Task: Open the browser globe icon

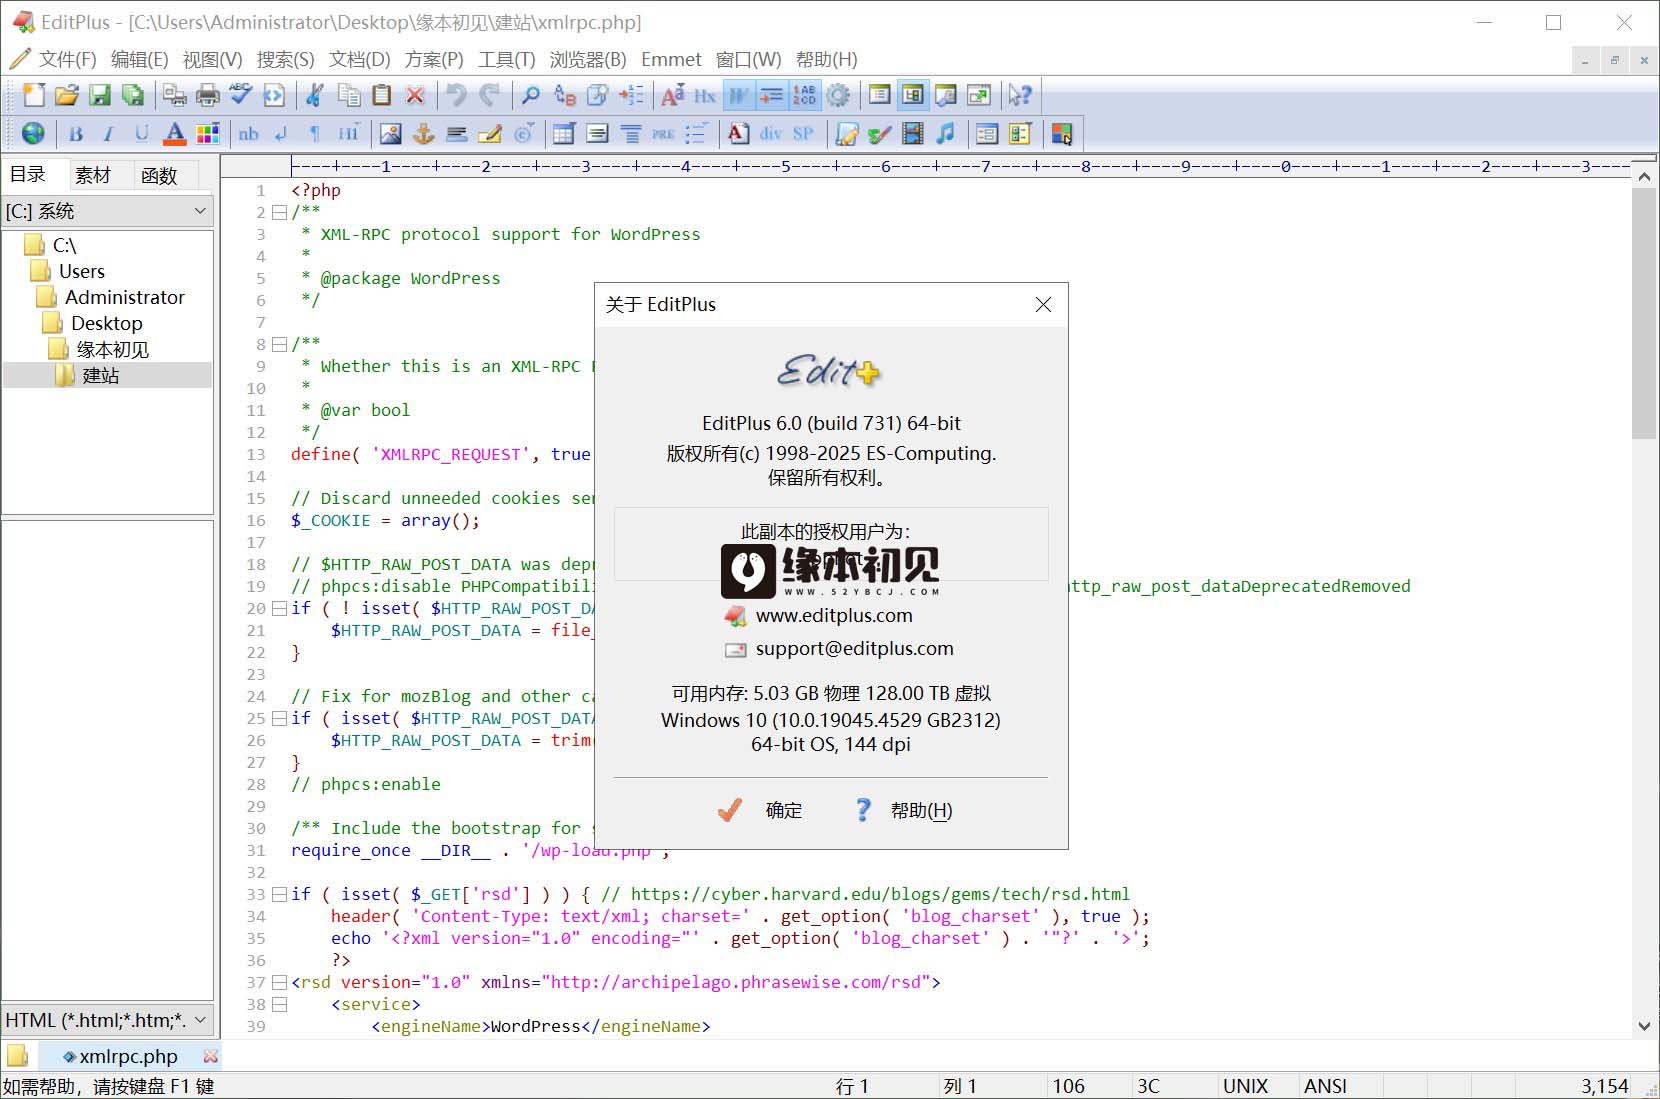Action: tap(33, 133)
